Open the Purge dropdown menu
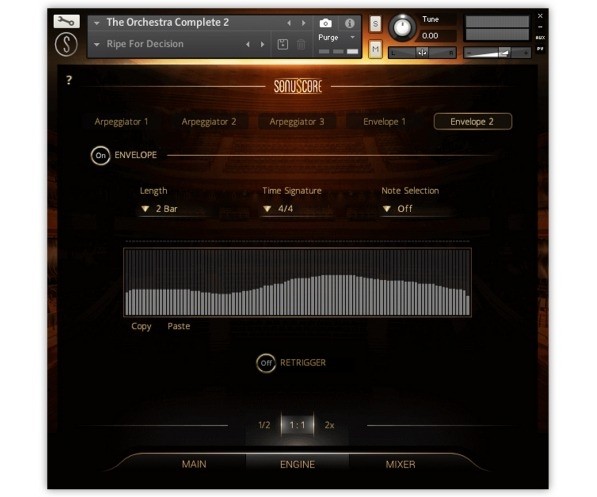Viewport: 597px width, 497px height. [337, 37]
